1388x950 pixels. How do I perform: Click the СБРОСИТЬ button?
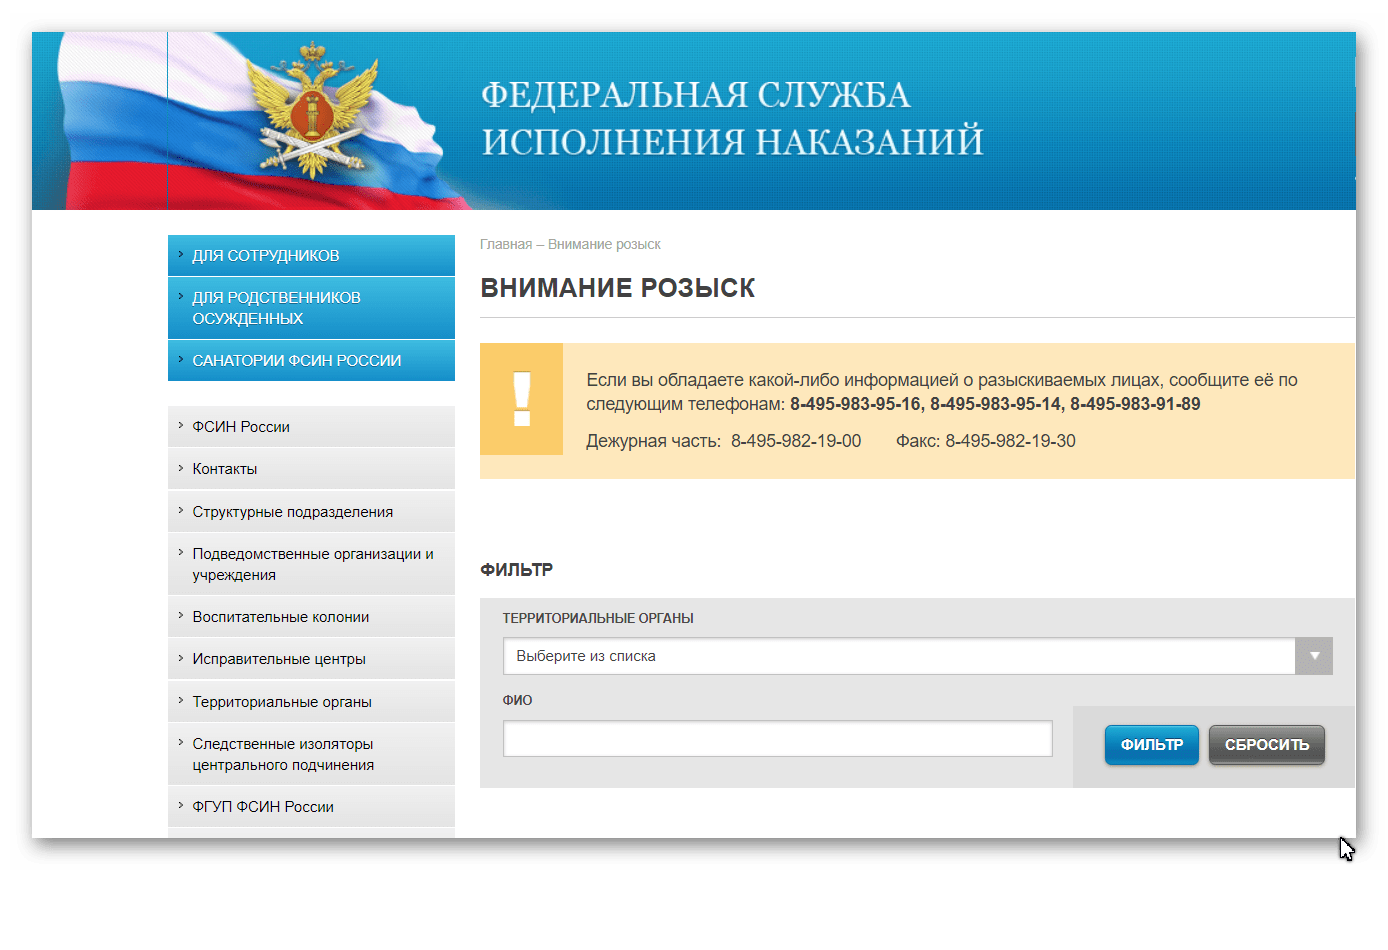click(x=1266, y=745)
